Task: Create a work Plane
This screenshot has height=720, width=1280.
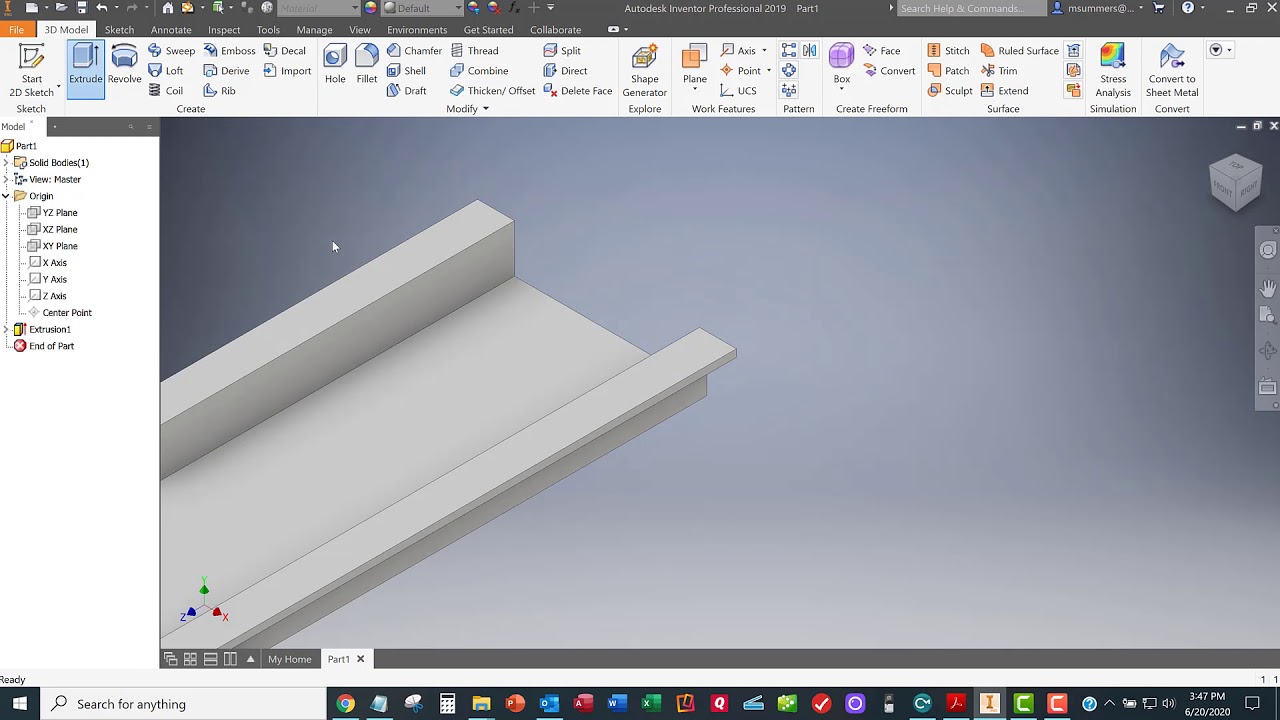Action: (695, 66)
